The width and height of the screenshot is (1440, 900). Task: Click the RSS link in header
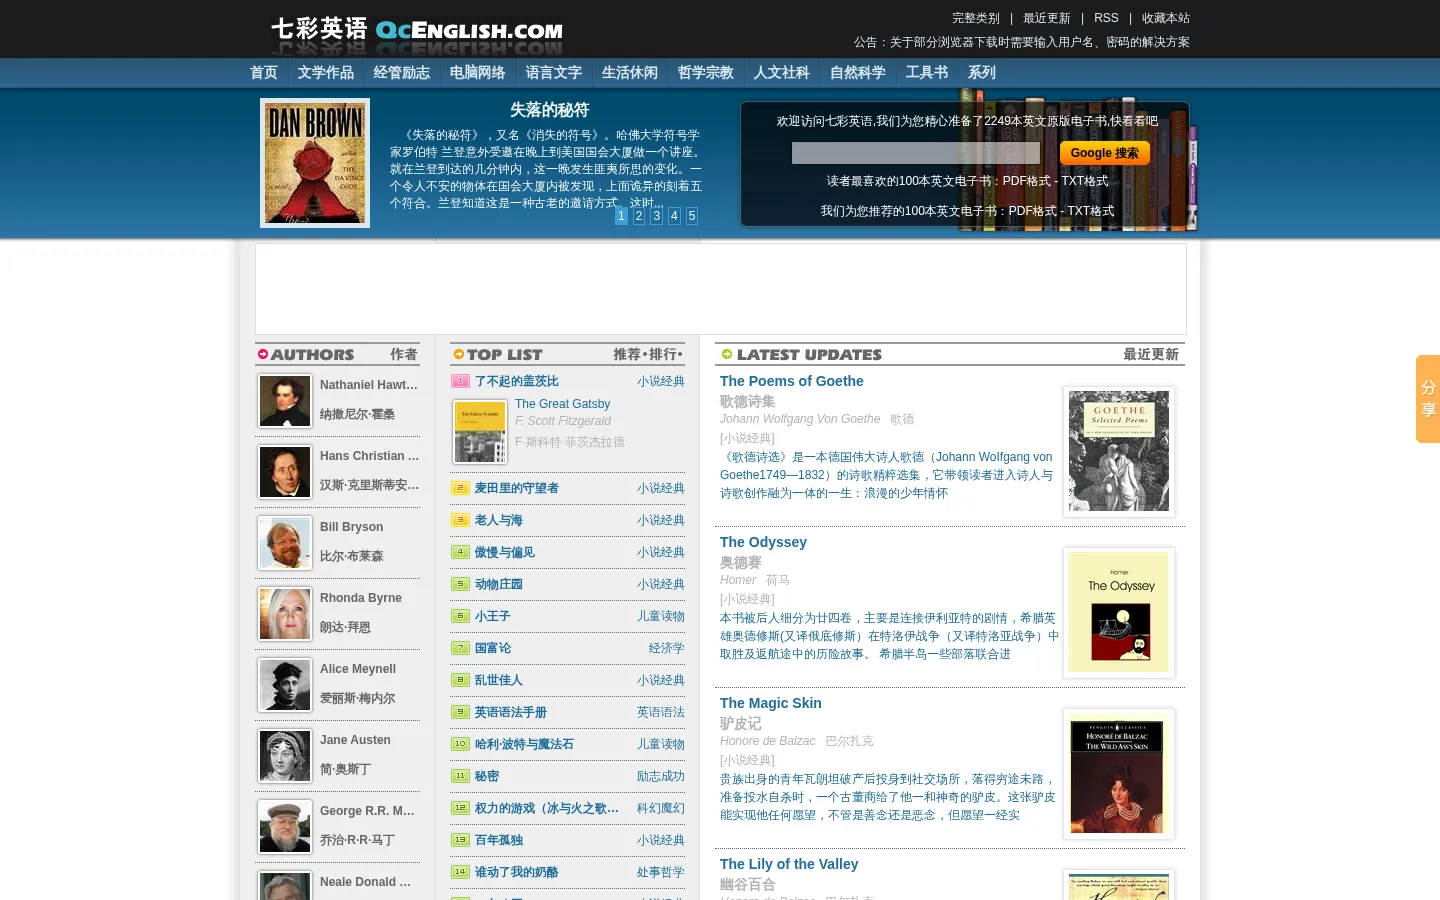pos(1106,18)
